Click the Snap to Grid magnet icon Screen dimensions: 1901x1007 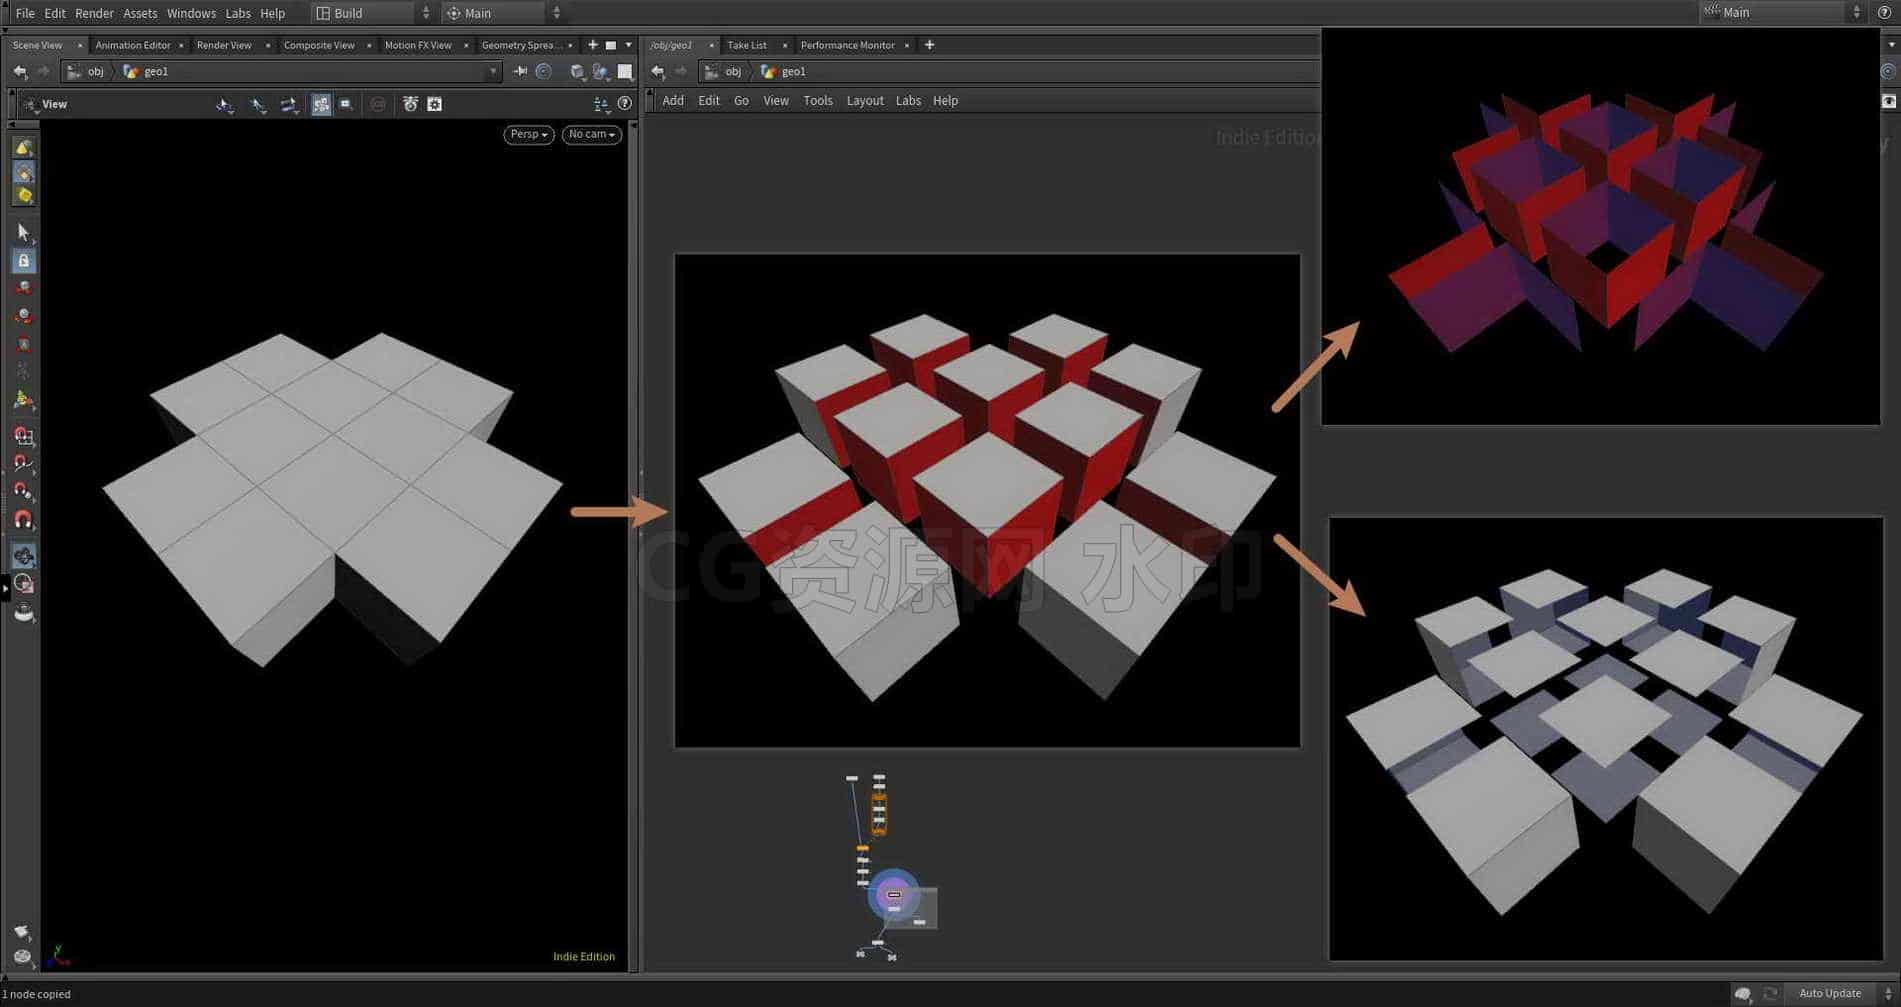point(23,436)
